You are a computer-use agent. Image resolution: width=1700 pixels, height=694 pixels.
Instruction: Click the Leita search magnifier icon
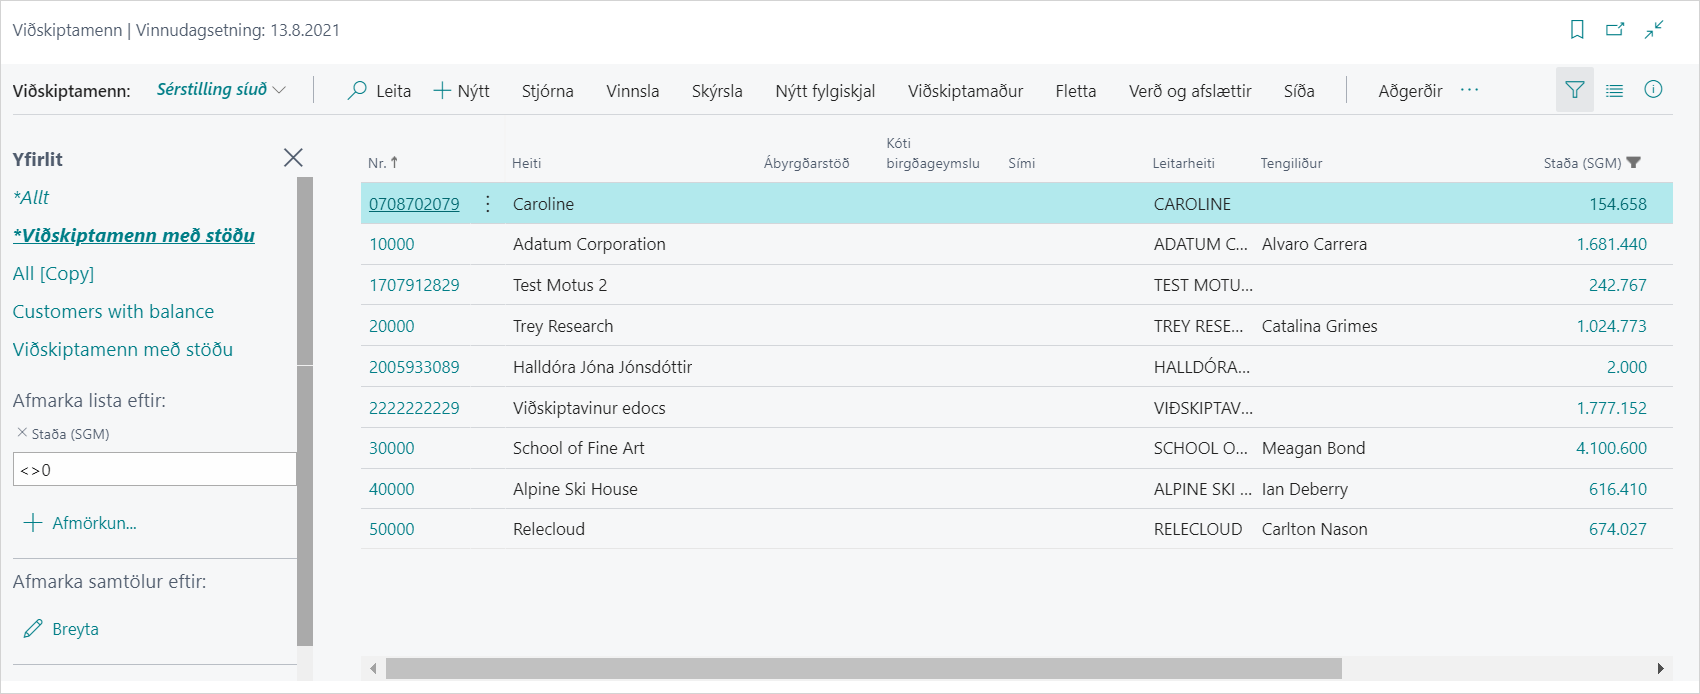[x=357, y=90]
